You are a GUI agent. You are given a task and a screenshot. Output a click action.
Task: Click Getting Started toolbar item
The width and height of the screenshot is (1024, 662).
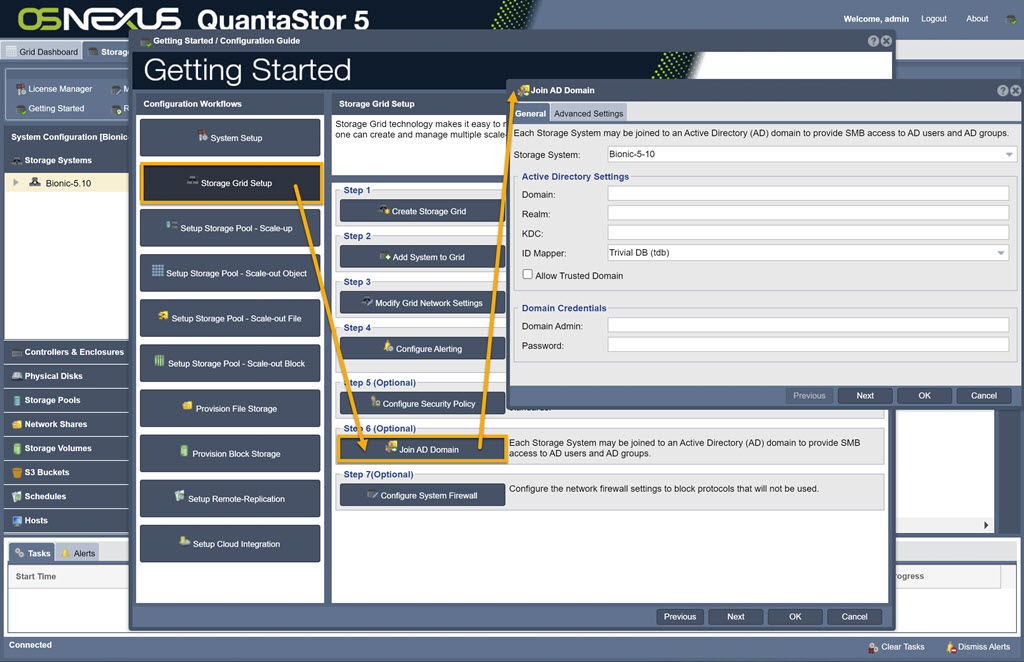coord(50,108)
